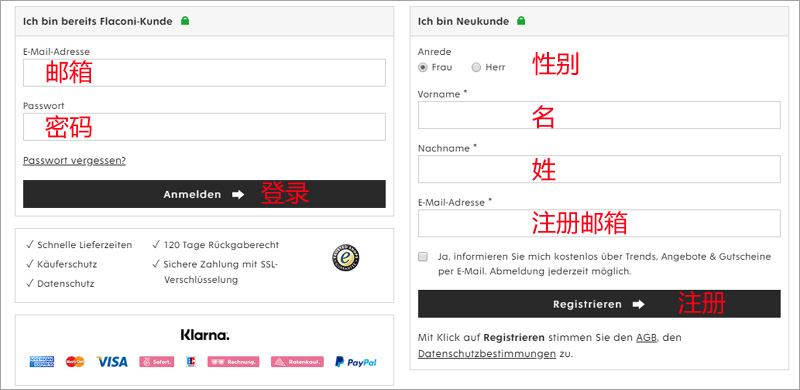Screen dimensions: 800x390
Task: Click the Anrede label
Action: pos(435,52)
